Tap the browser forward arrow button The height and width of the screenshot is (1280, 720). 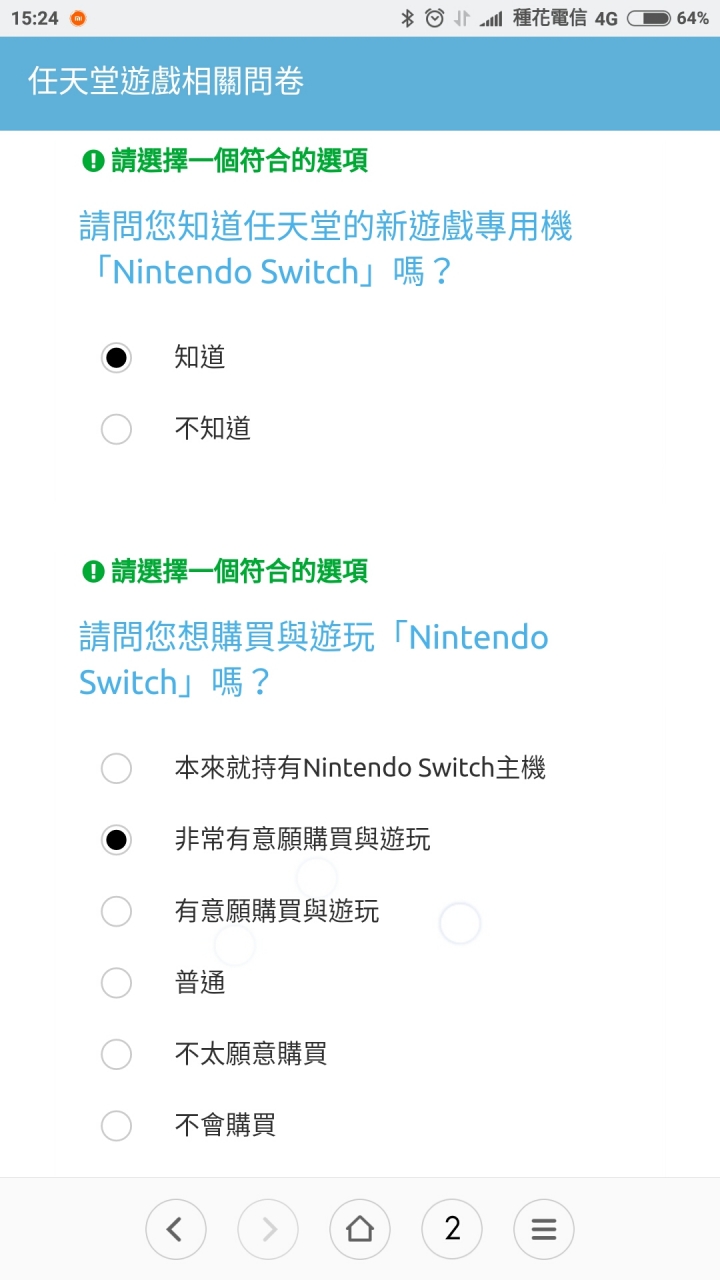[268, 1229]
